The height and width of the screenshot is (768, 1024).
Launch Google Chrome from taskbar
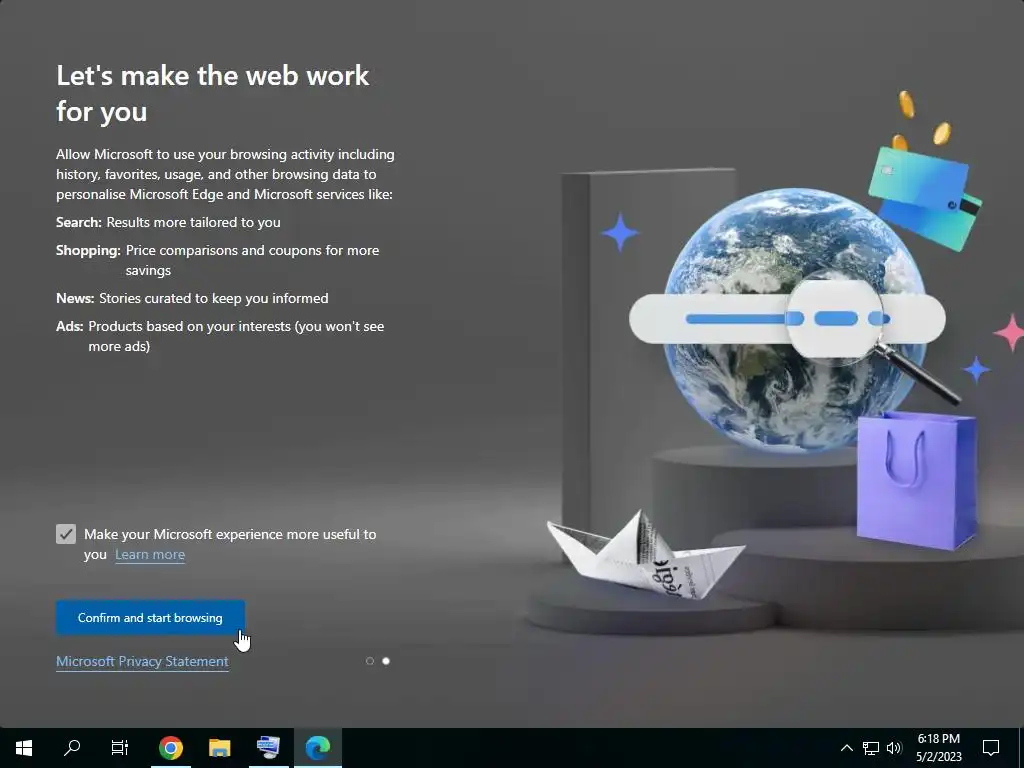(170, 748)
